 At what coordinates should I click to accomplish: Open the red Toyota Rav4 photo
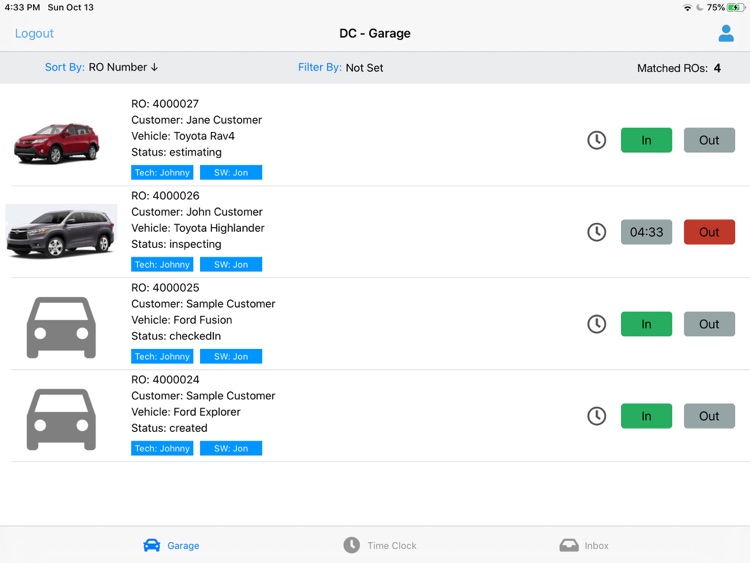(x=56, y=143)
